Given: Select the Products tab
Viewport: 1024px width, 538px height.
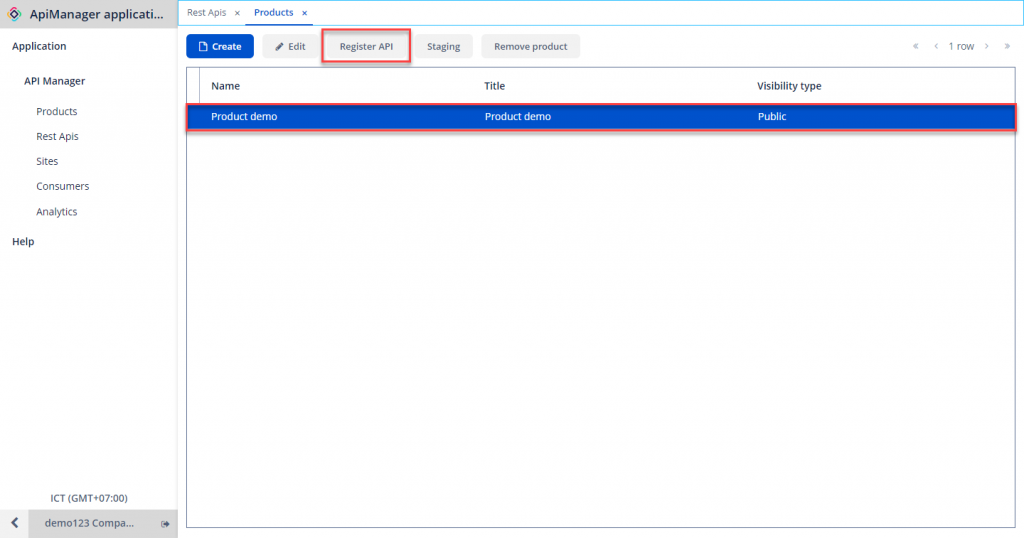Looking at the screenshot, I should click(273, 13).
